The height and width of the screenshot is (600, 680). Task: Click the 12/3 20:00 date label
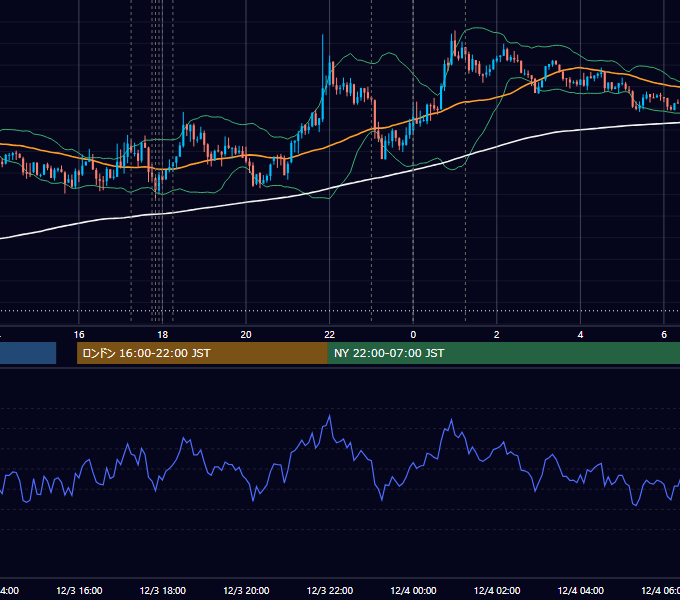click(246, 590)
